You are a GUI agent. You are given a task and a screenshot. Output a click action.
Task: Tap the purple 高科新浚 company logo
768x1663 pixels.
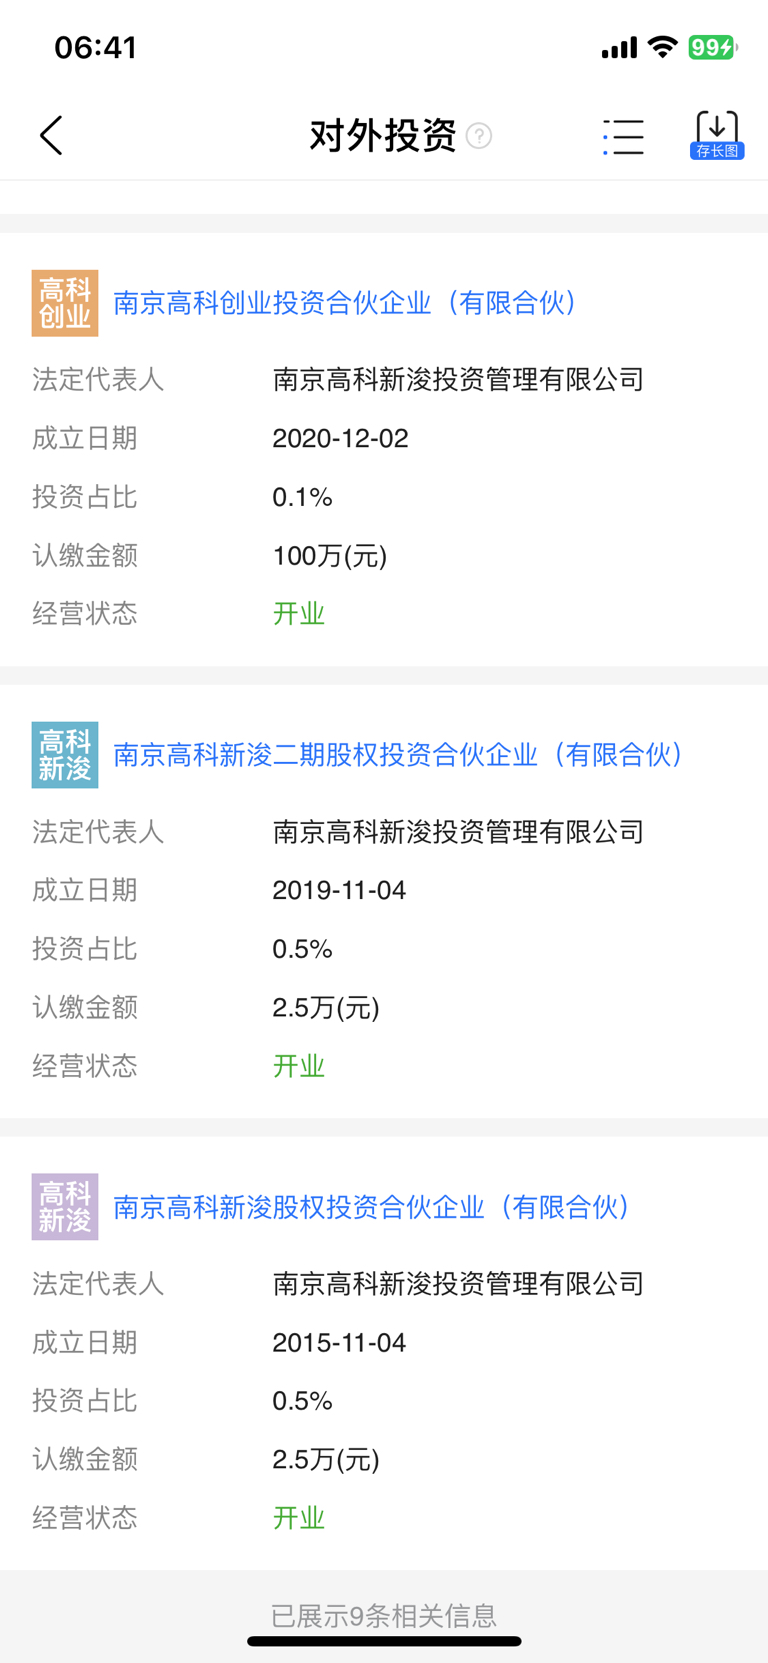(x=65, y=1207)
